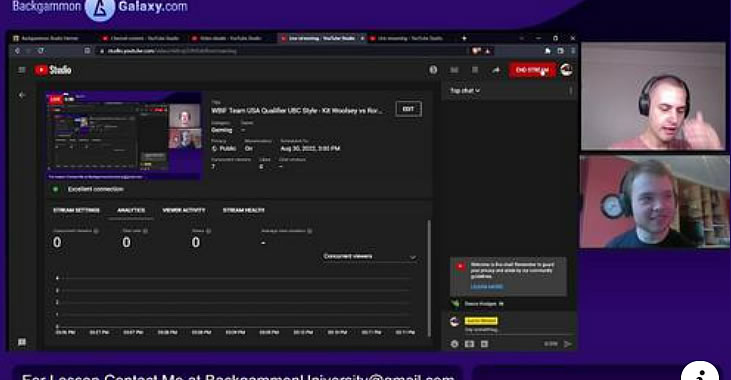Viewport: 731px width, 380px height.
Task: Open the Viewer Activity tab
Action: [x=184, y=210]
